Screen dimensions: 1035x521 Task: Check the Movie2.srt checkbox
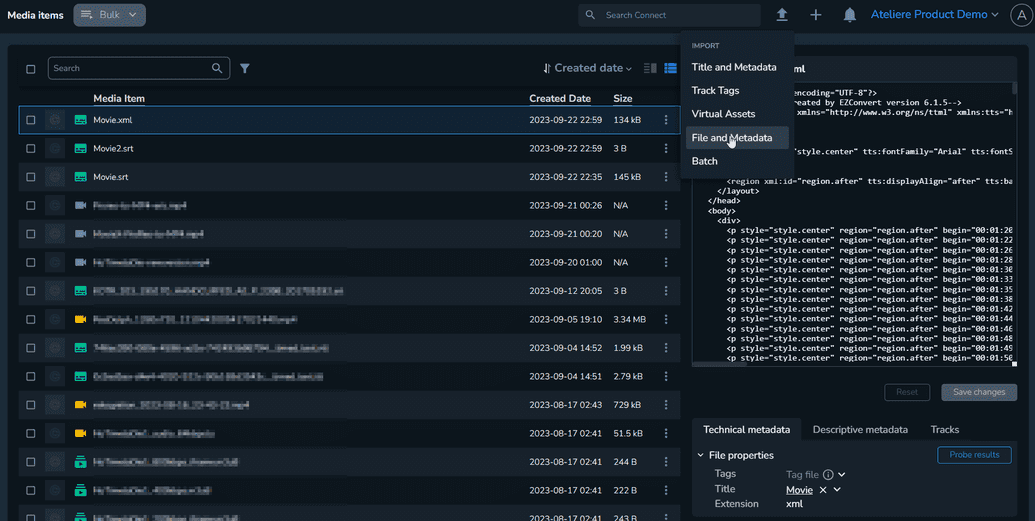[x=30, y=149]
